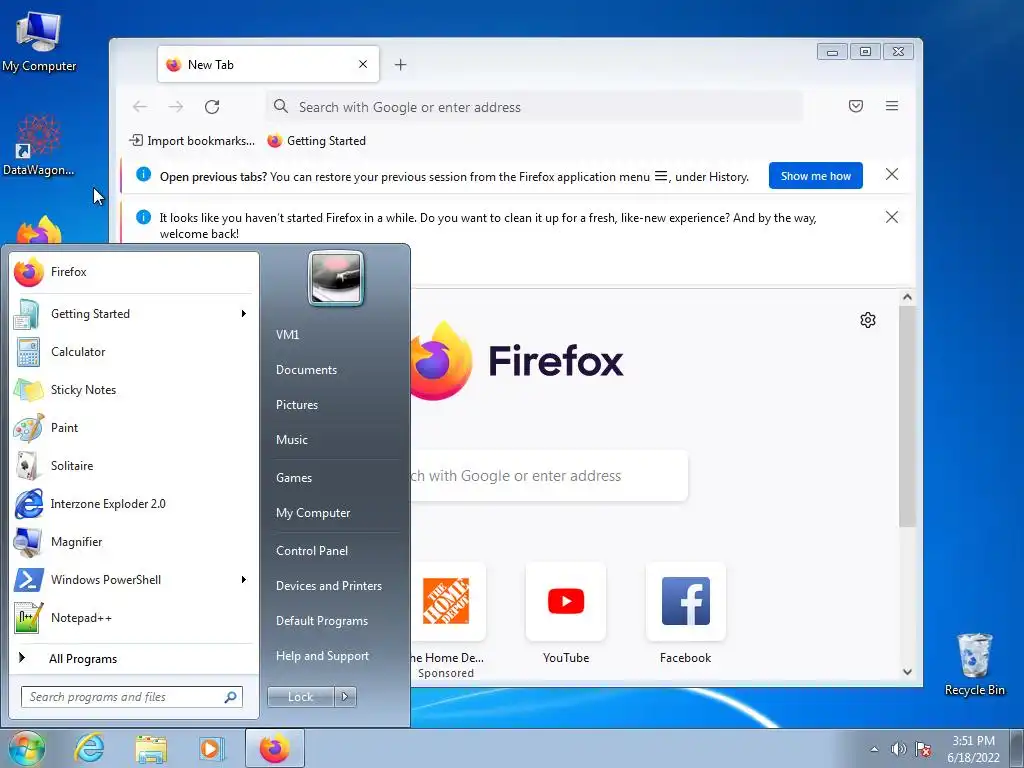Open Internet Explorer from the taskbar
Screen dimensions: 1024x768
pyautogui.click(x=89, y=748)
